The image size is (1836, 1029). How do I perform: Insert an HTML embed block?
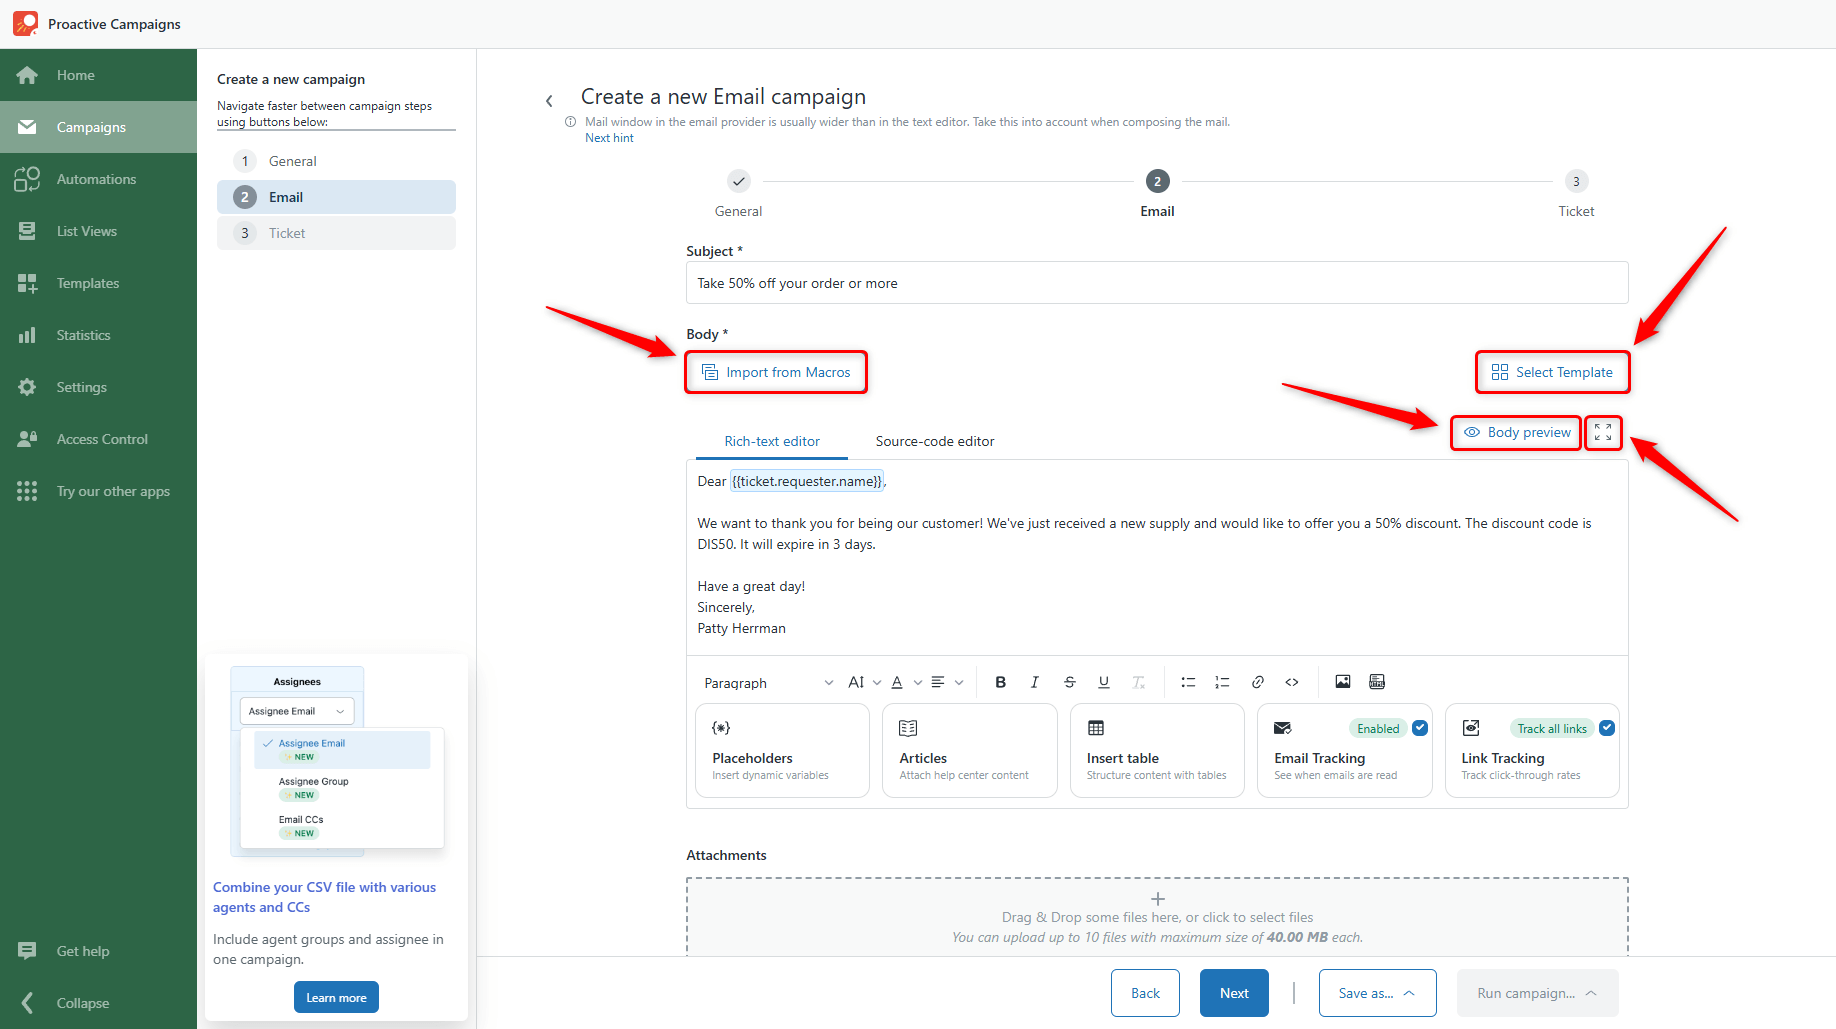[1377, 682]
